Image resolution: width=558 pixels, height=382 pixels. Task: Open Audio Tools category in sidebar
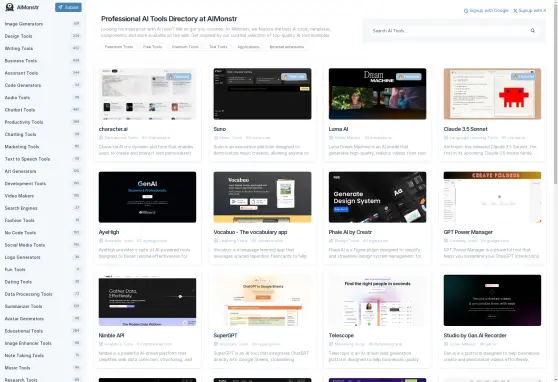(x=42, y=98)
